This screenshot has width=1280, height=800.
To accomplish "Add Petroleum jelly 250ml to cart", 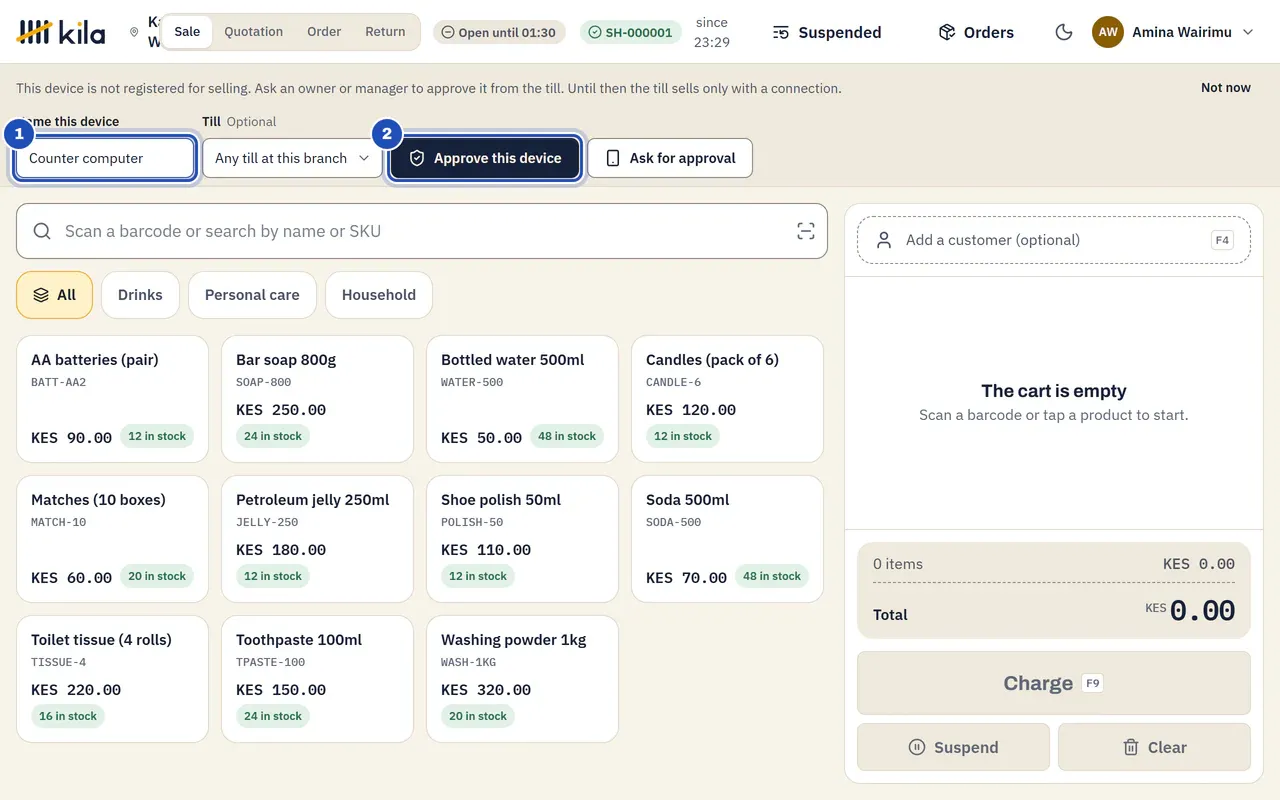I will coord(318,539).
